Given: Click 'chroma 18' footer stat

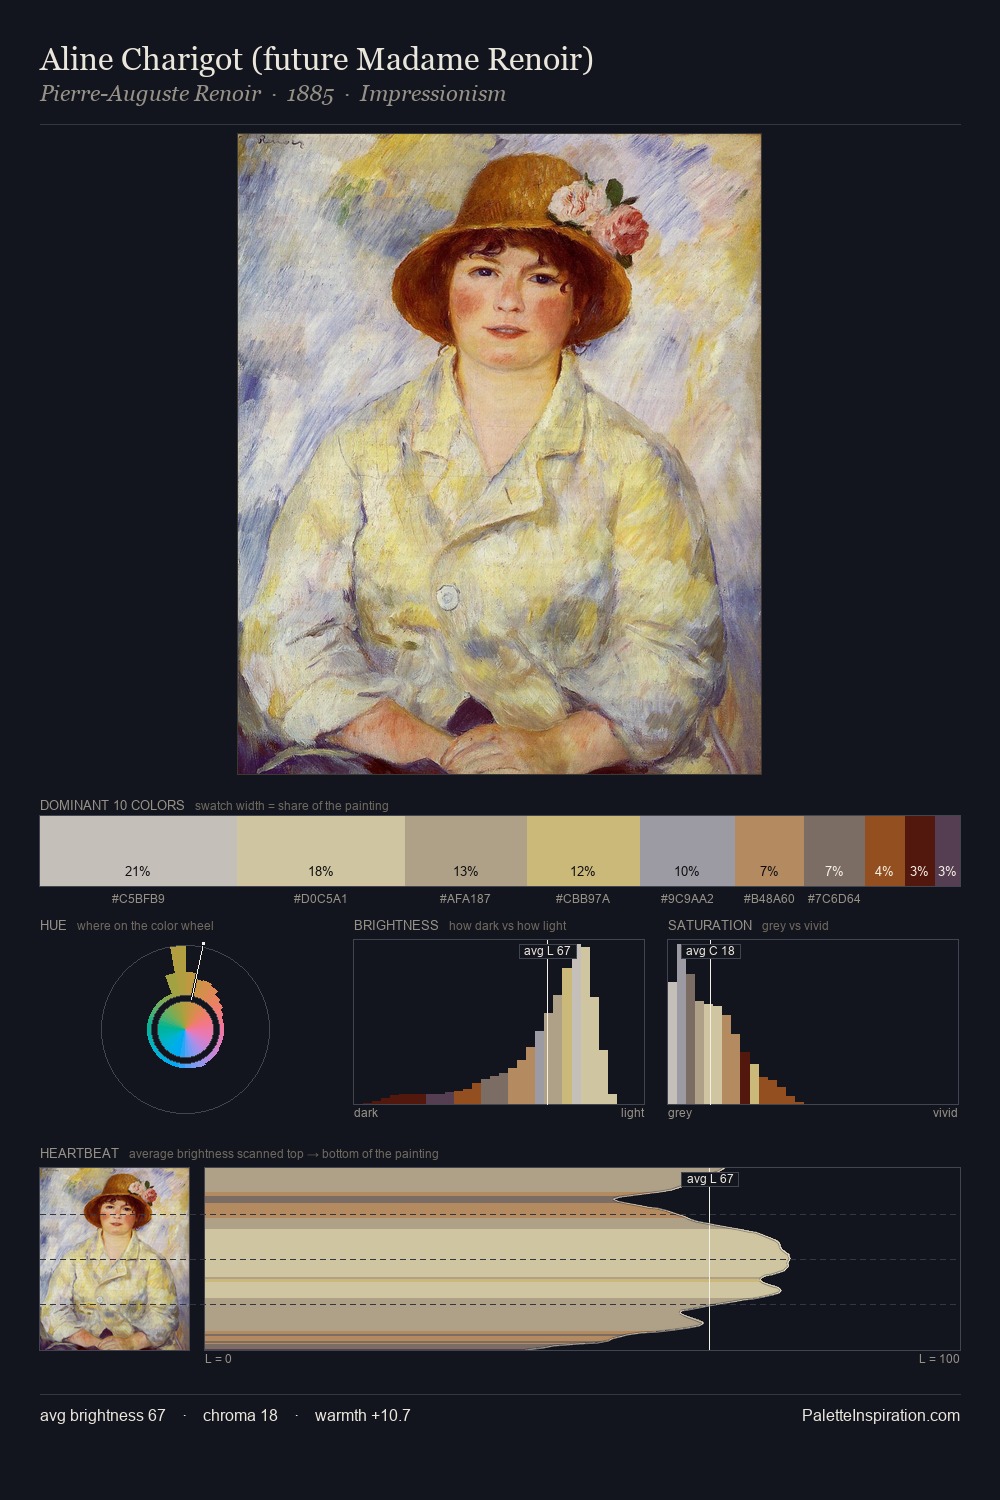Looking at the screenshot, I should coord(240,1415).
